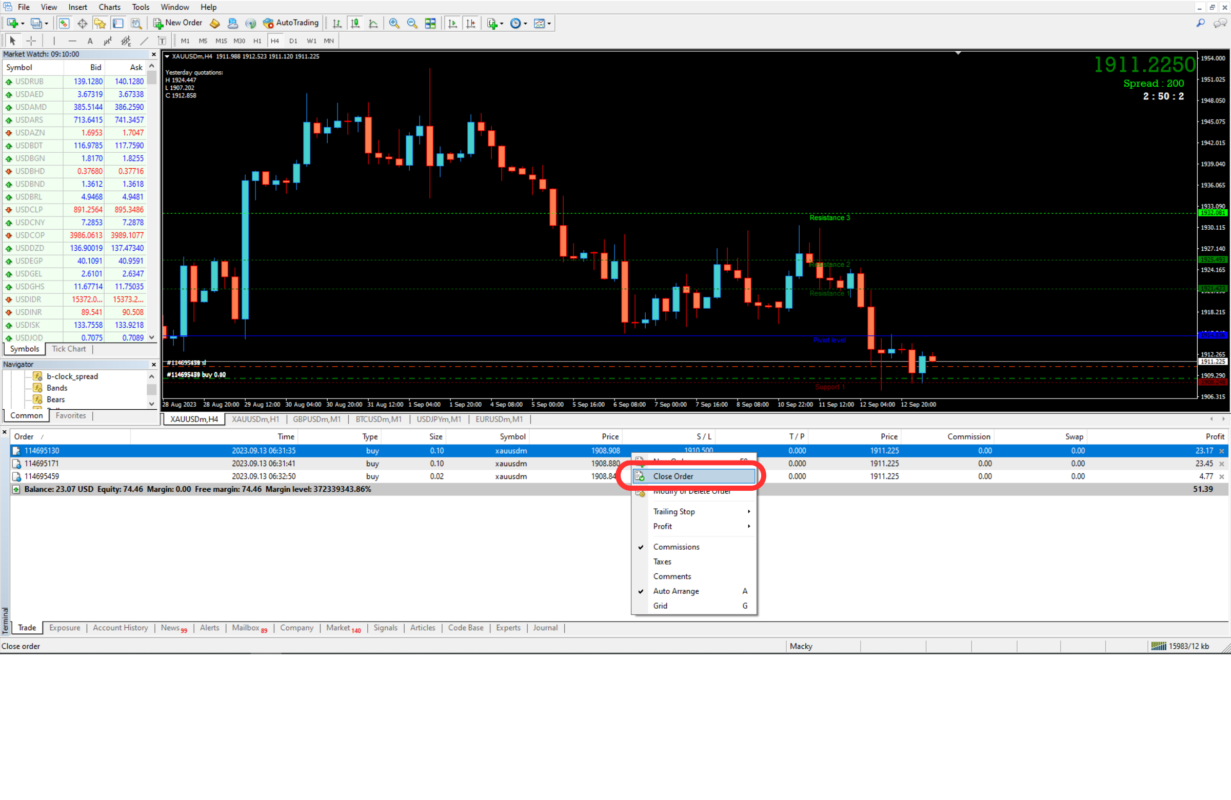Toggle Auto Arrange in context menu
This screenshot has width=1231, height=800.
pos(693,591)
